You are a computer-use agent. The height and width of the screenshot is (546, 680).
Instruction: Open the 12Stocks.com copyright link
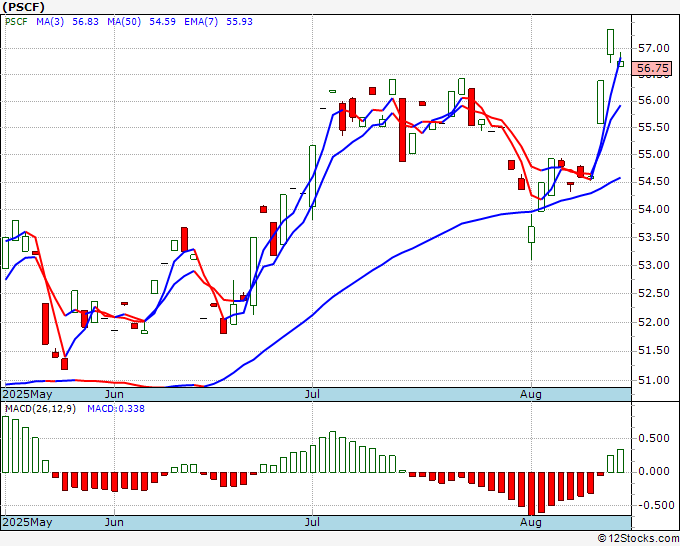638,538
